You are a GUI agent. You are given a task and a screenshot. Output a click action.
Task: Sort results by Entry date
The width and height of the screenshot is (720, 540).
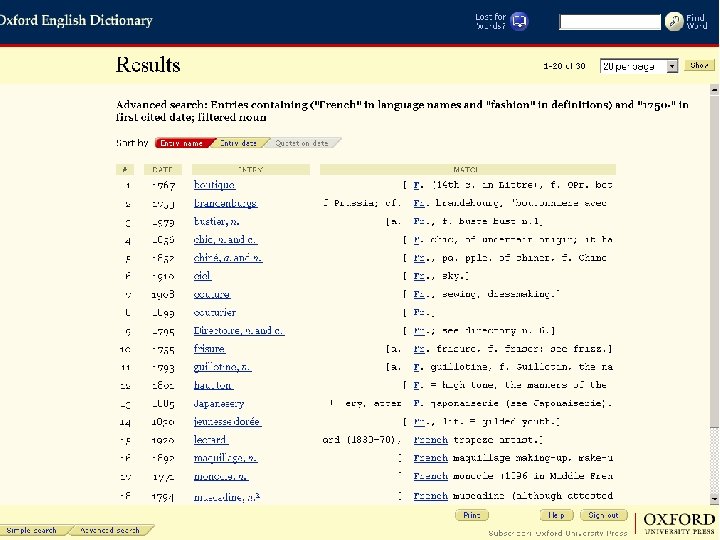click(x=239, y=143)
